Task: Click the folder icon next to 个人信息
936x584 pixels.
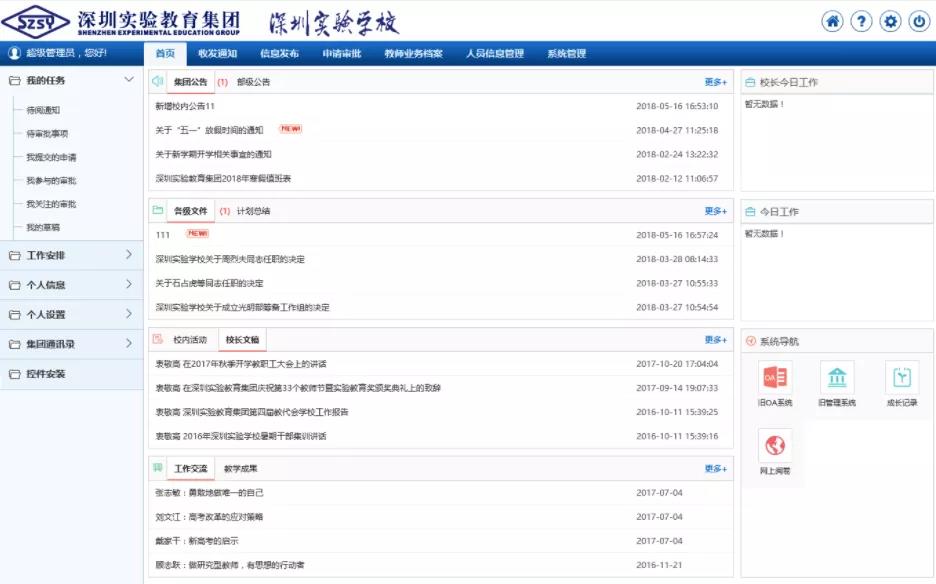Action: pyautogui.click(x=15, y=285)
